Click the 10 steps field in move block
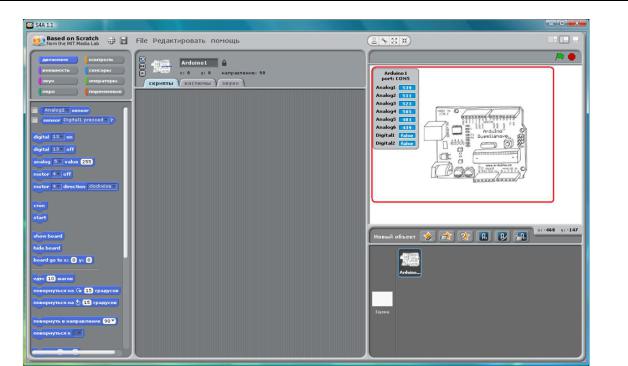This screenshot has height=366, width=628. pos(51,278)
